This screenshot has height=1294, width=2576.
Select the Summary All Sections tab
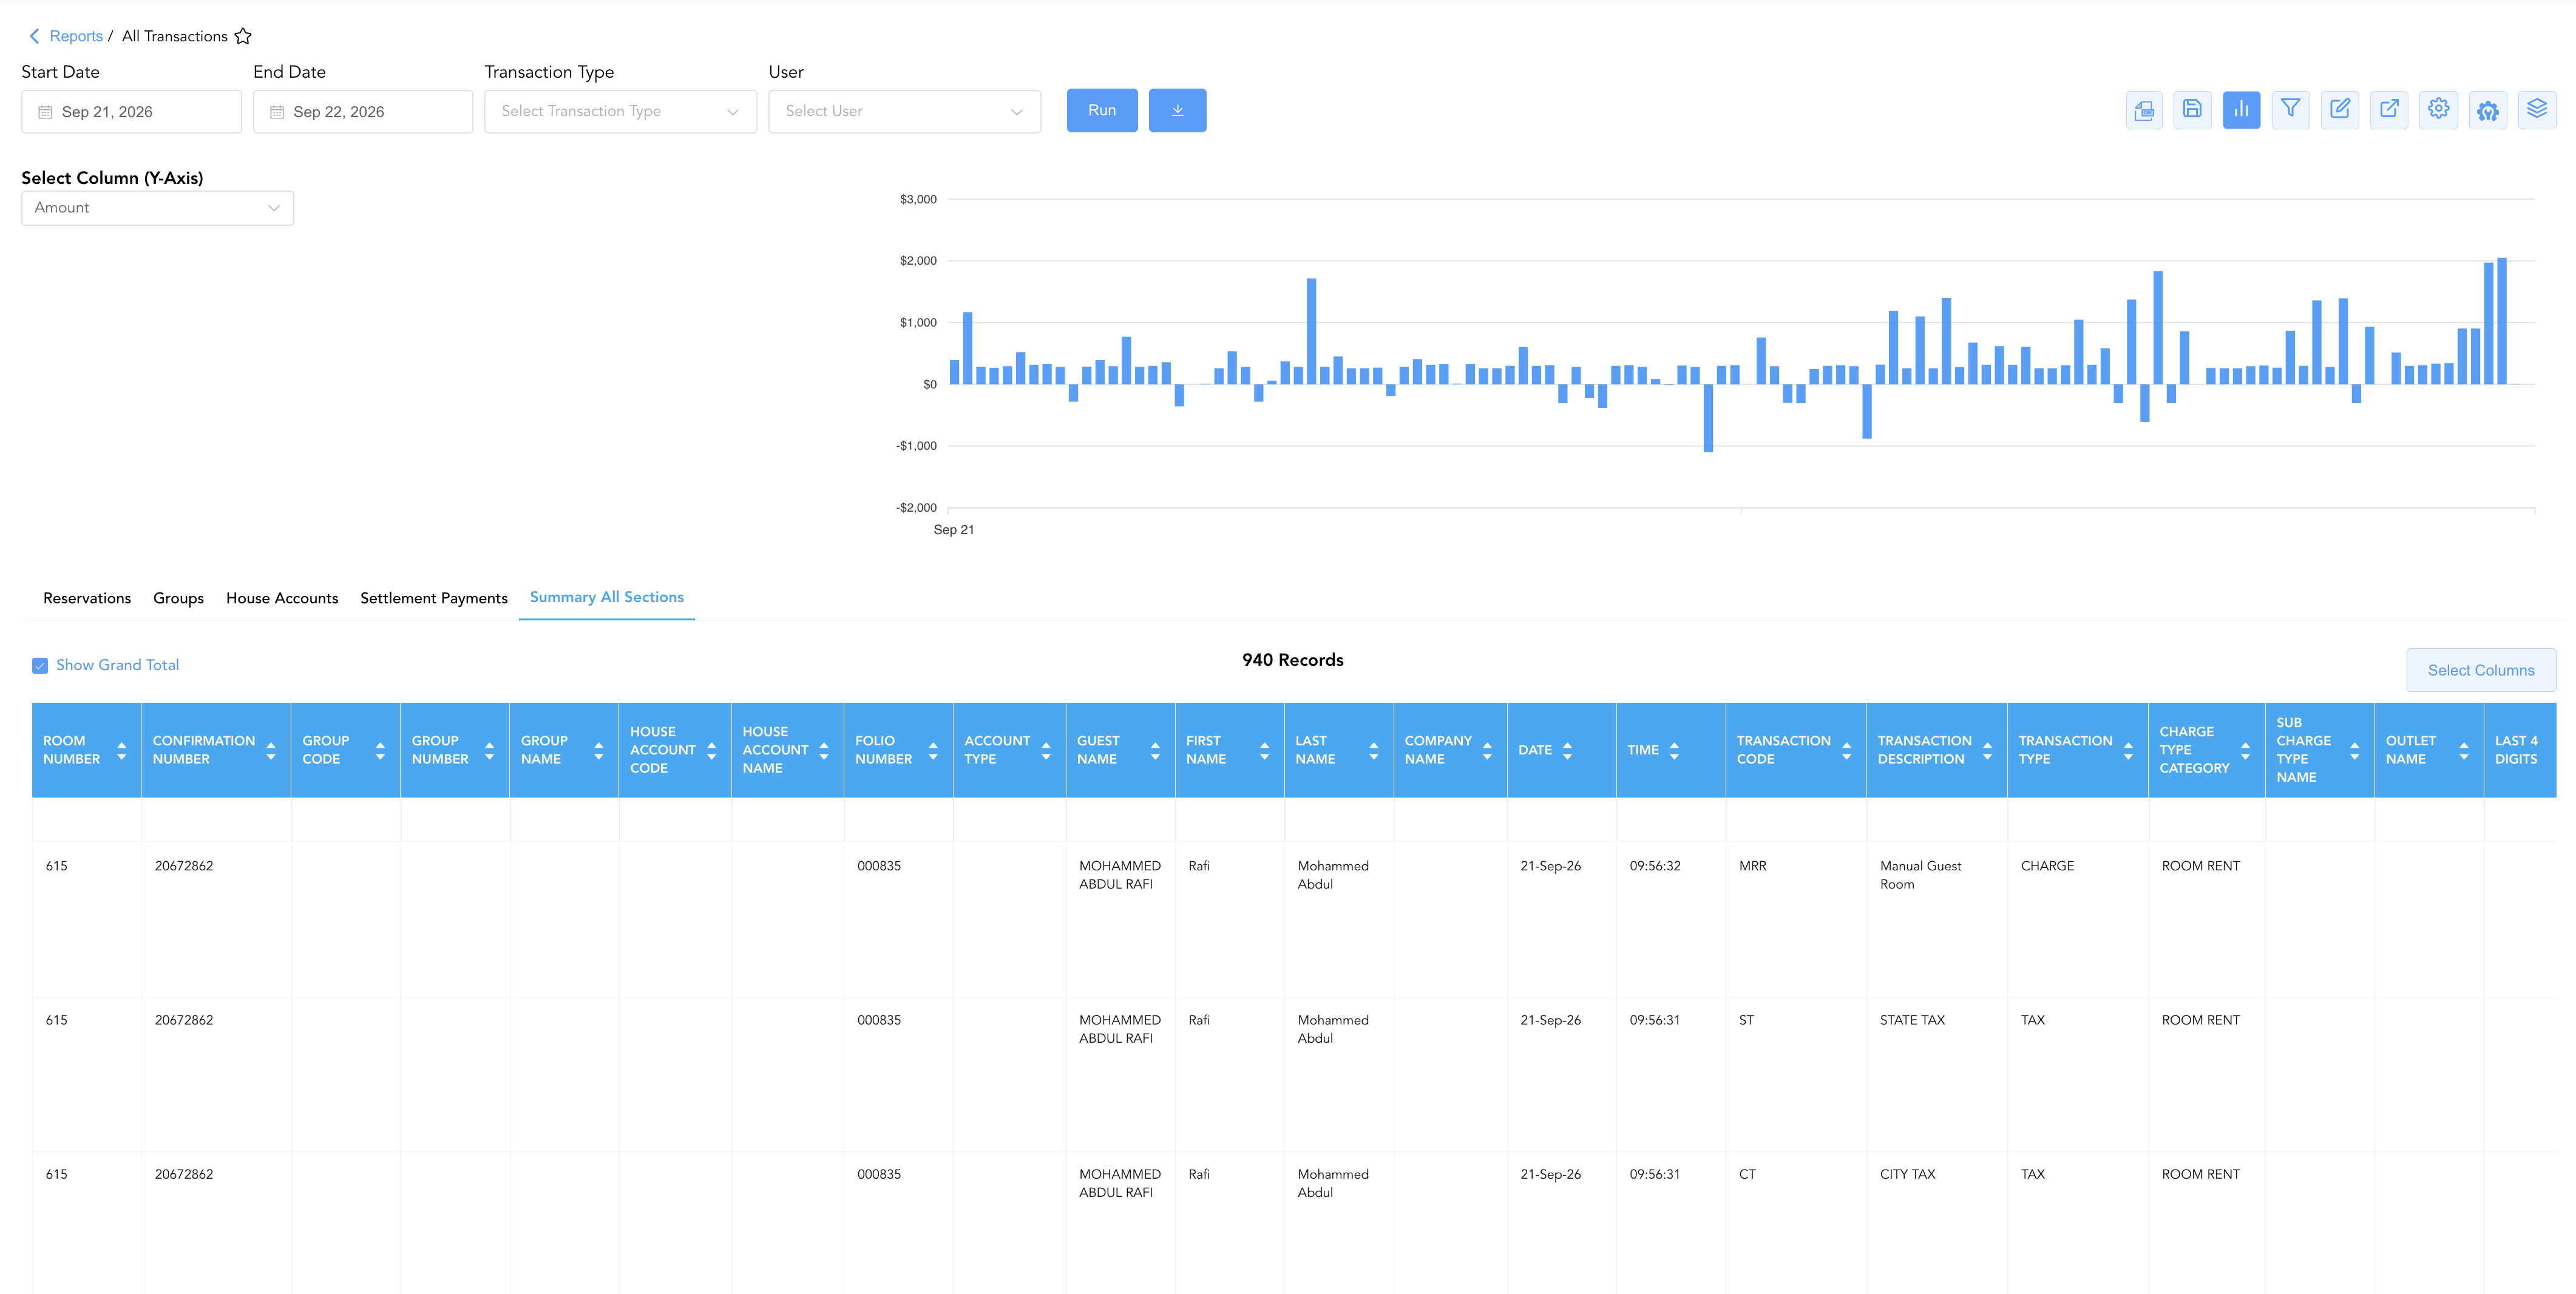click(607, 597)
